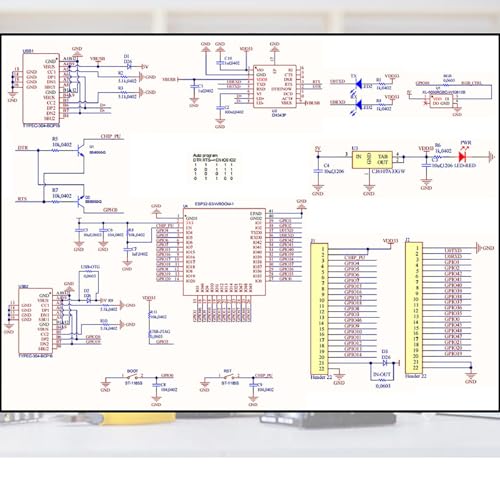
Task: Click the IN-OUT jumper label near D3
Action: click(x=382, y=374)
